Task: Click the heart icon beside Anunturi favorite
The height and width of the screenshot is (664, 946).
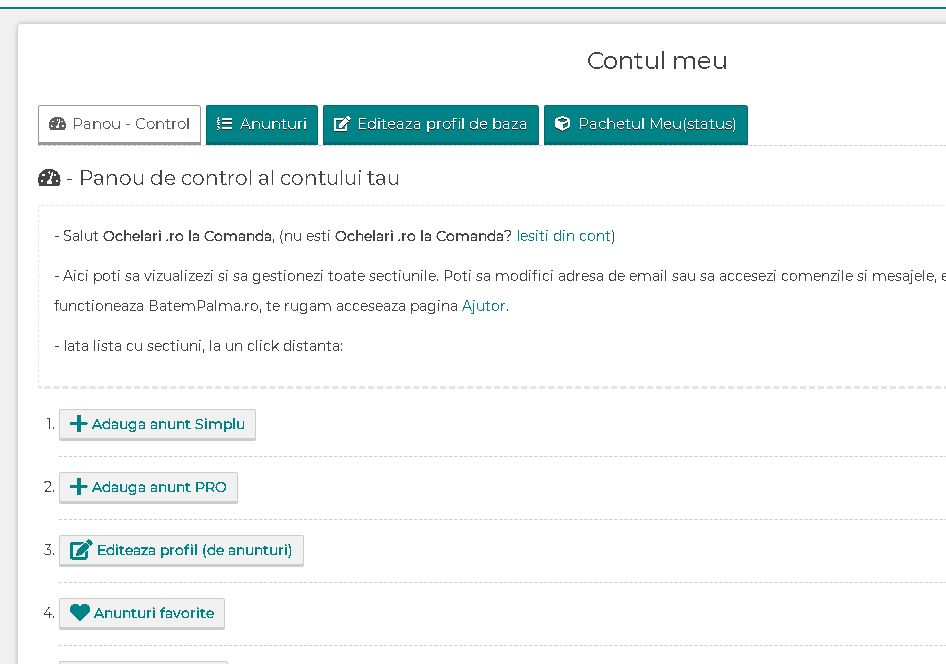Action: click(x=80, y=613)
